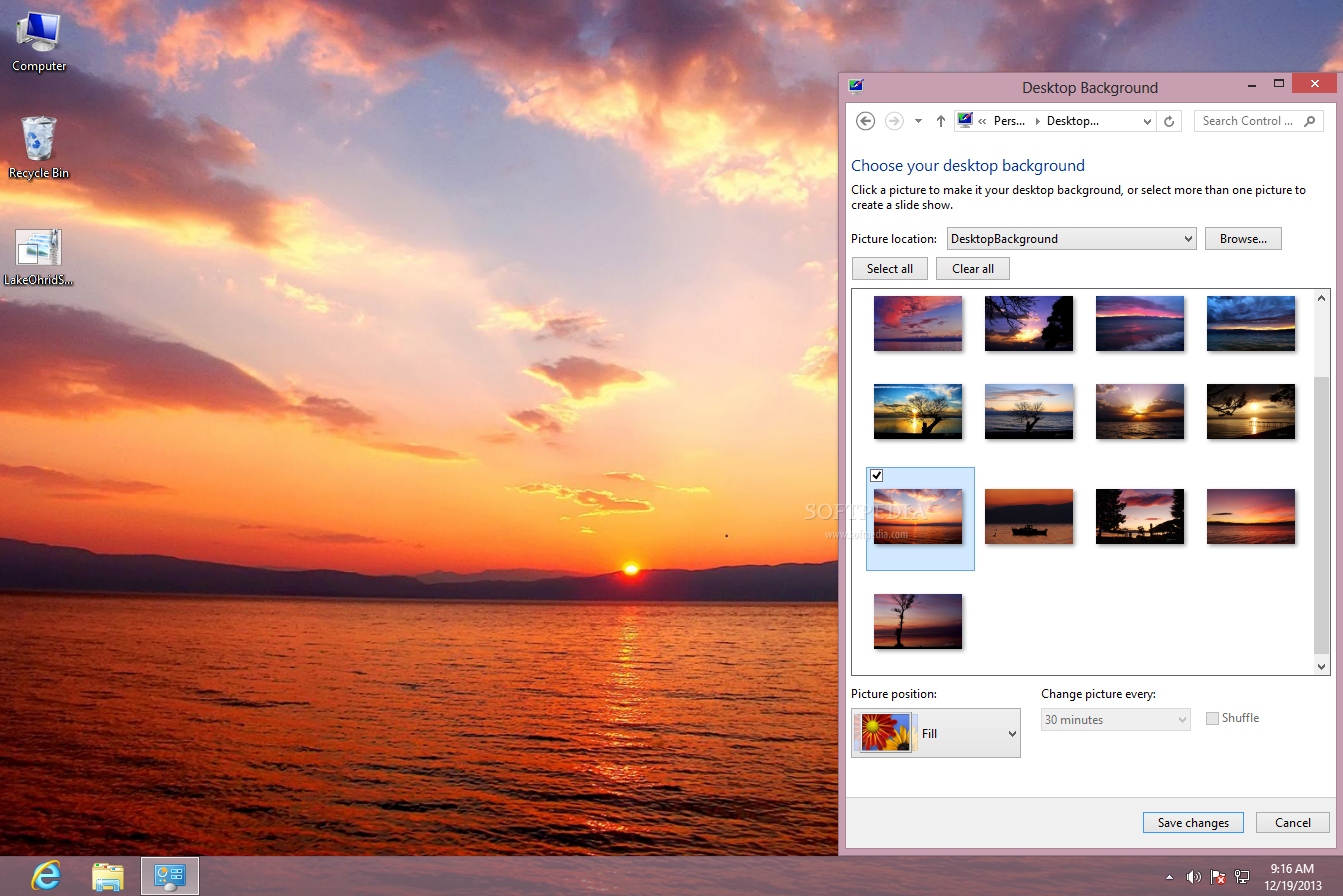Click the Clear all button
The width and height of the screenshot is (1343, 896).
coord(972,268)
